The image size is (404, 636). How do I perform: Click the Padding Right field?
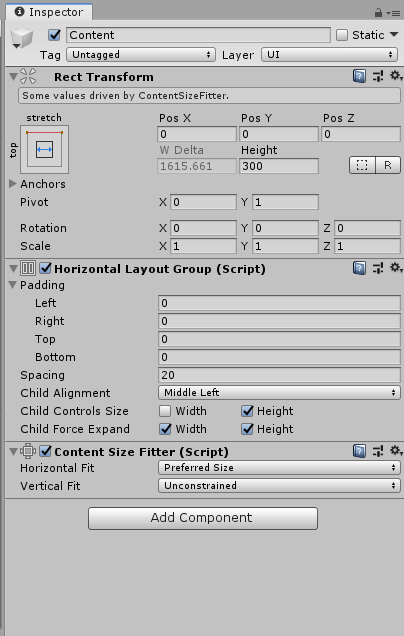279,321
